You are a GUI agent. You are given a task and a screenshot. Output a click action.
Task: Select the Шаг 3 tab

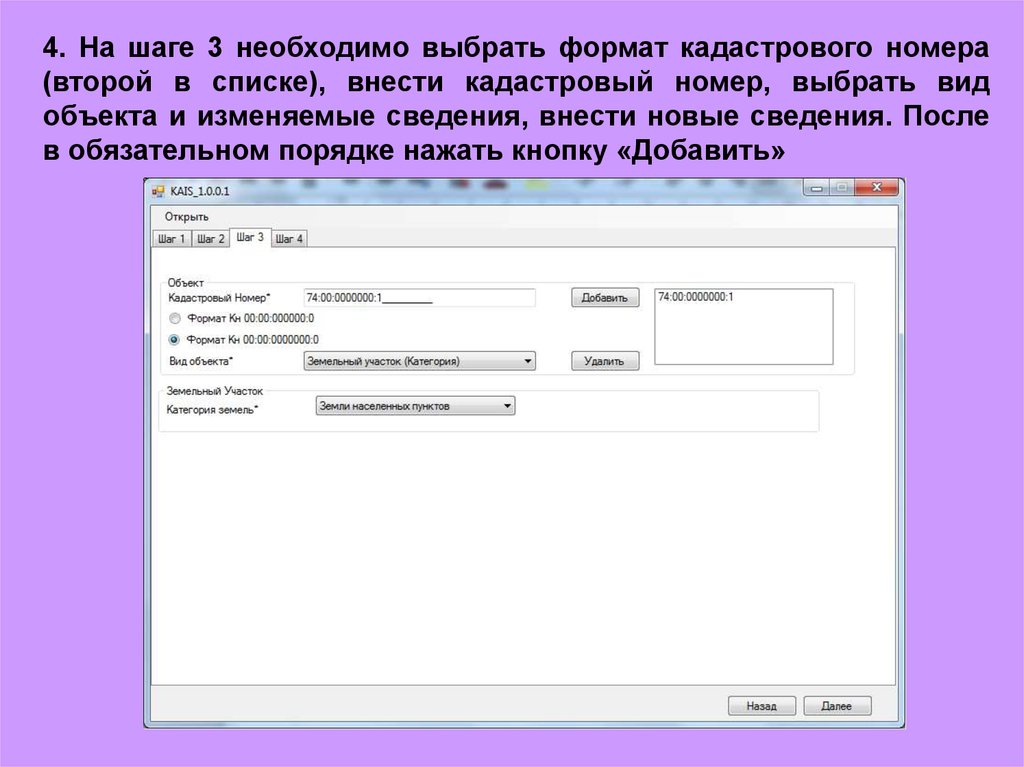click(x=249, y=237)
